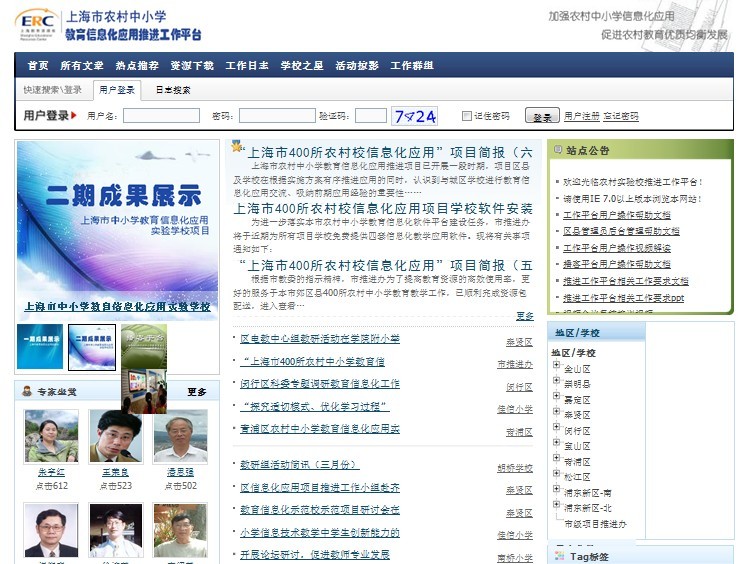Click the 更多 link in 专家坐堂 panel
The image size is (750, 564).
(x=196, y=391)
